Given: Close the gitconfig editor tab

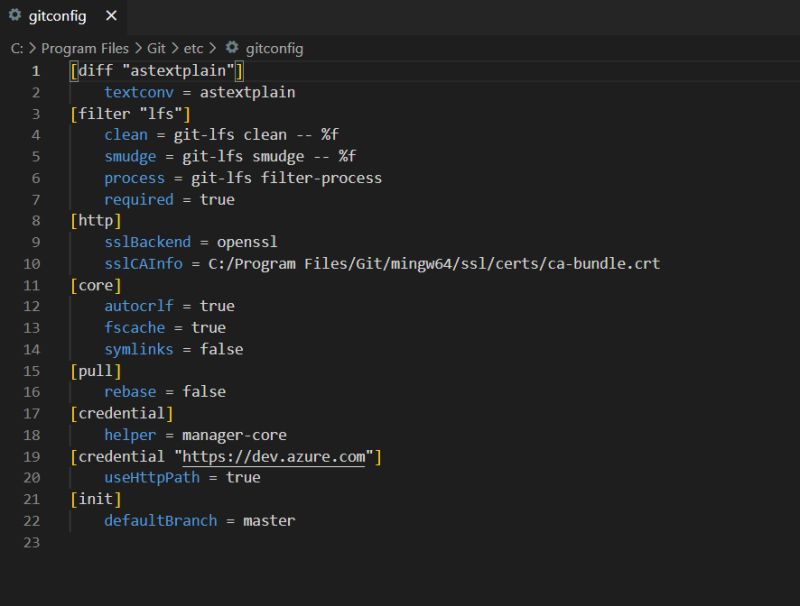Looking at the screenshot, I should click(111, 16).
